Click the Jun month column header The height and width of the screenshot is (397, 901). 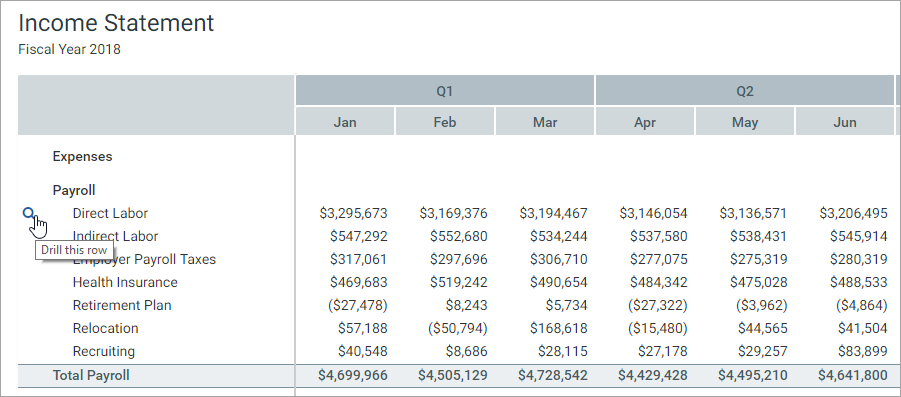tap(845, 122)
